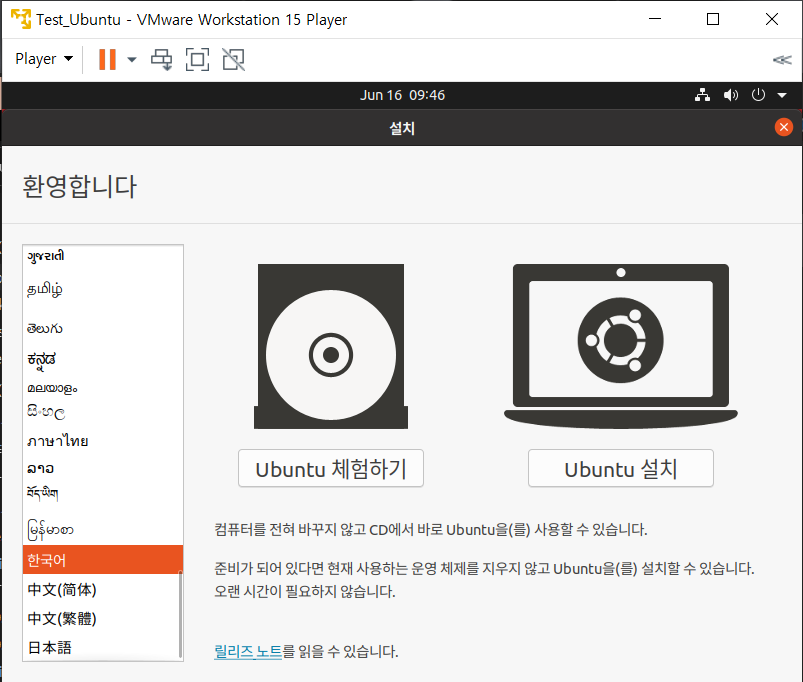The height and width of the screenshot is (682, 803).
Task: Click the power icon in the top bar
Action: (758, 95)
